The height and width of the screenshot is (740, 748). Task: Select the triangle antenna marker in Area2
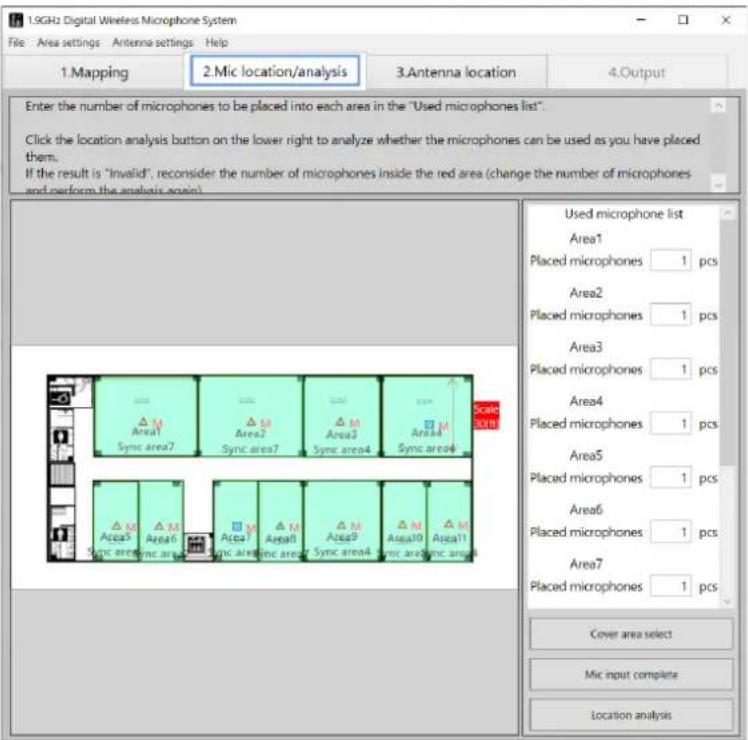(x=251, y=421)
